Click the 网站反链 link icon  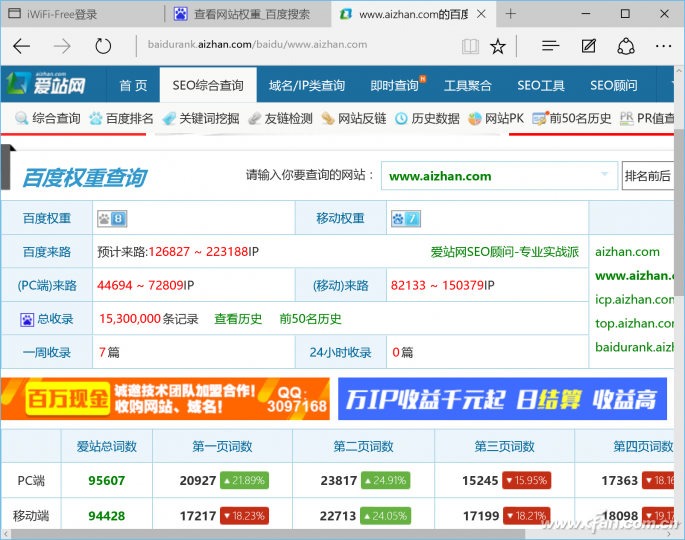click(328, 118)
